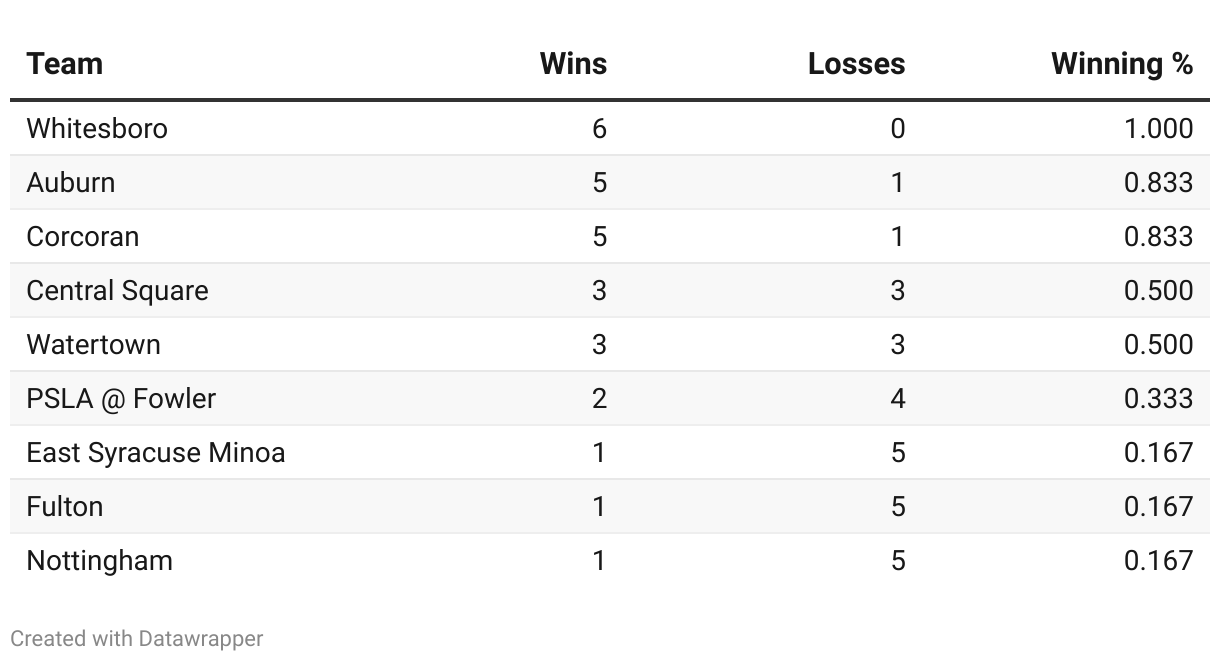Select the Whitesboro team name
The width and height of the screenshot is (1220, 662).
click(97, 129)
